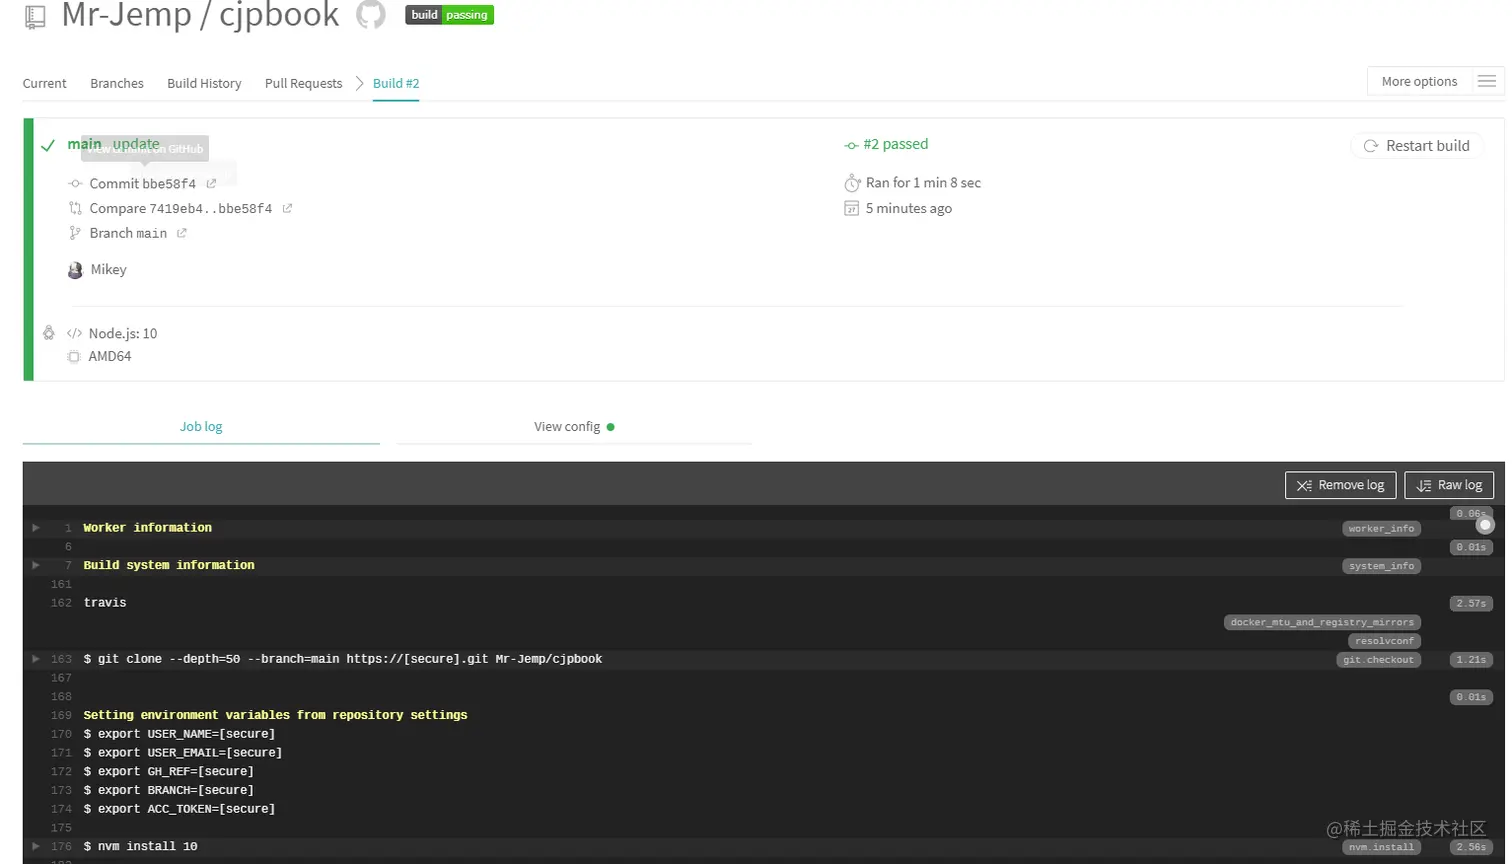Open the Raw log
Viewport: 1512px width, 864px height.
click(x=1449, y=485)
